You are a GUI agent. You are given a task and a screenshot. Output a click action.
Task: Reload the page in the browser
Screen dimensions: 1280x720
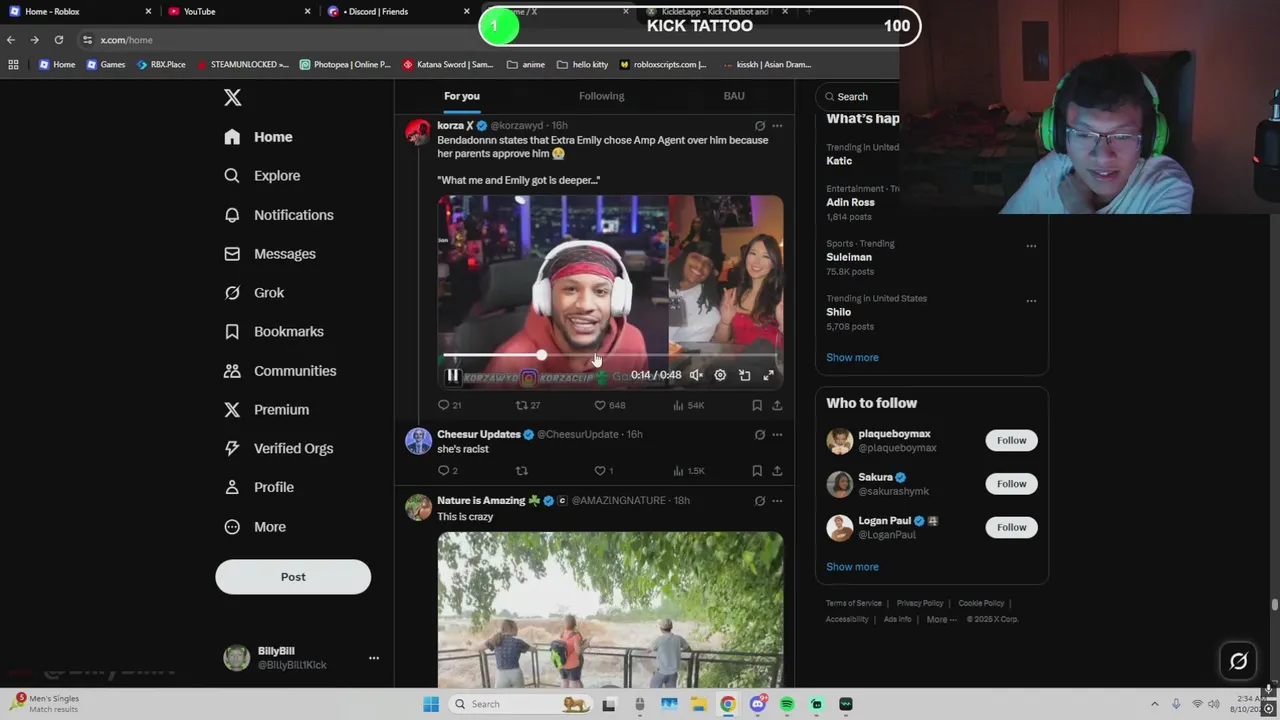[59, 40]
